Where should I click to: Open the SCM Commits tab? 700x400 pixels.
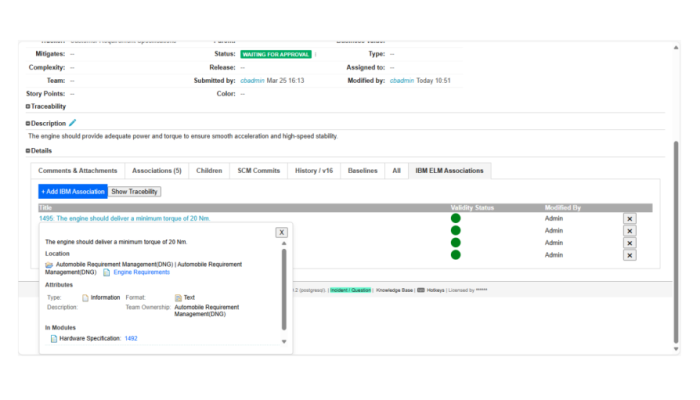click(258, 171)
